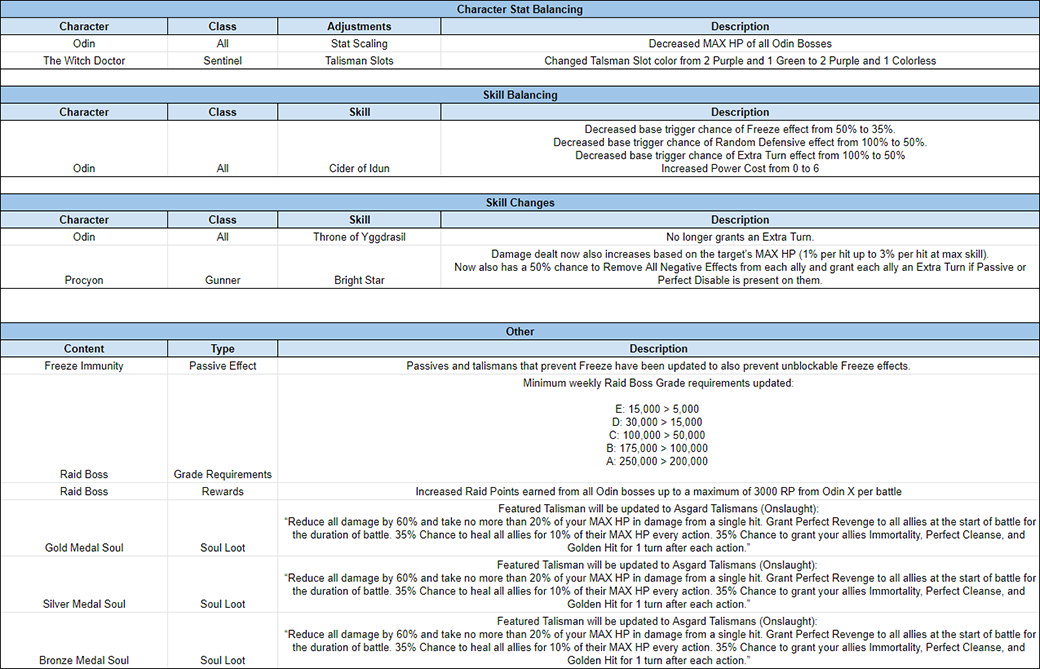This screenshot has width=1040, height=669.
Task: Select the Procyon character cell
Action: pyautogui.click(x=84, y=281)
